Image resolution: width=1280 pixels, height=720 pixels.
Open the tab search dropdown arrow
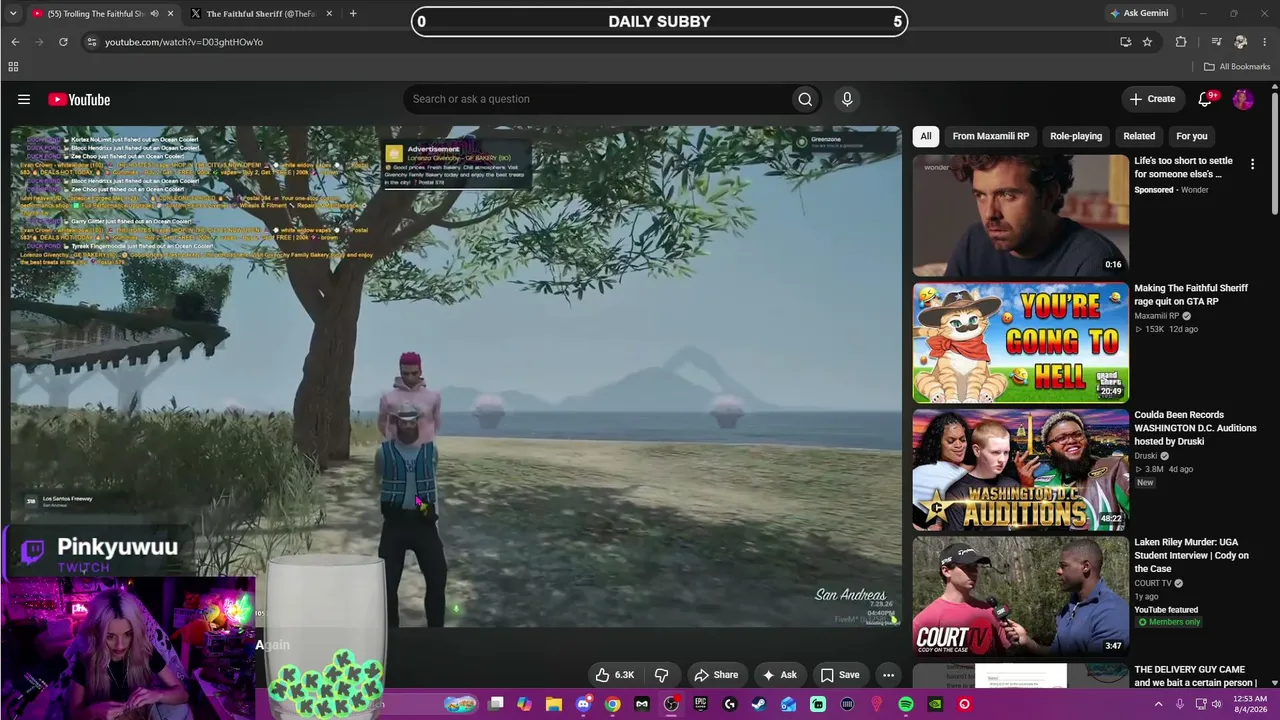point(15,14)
